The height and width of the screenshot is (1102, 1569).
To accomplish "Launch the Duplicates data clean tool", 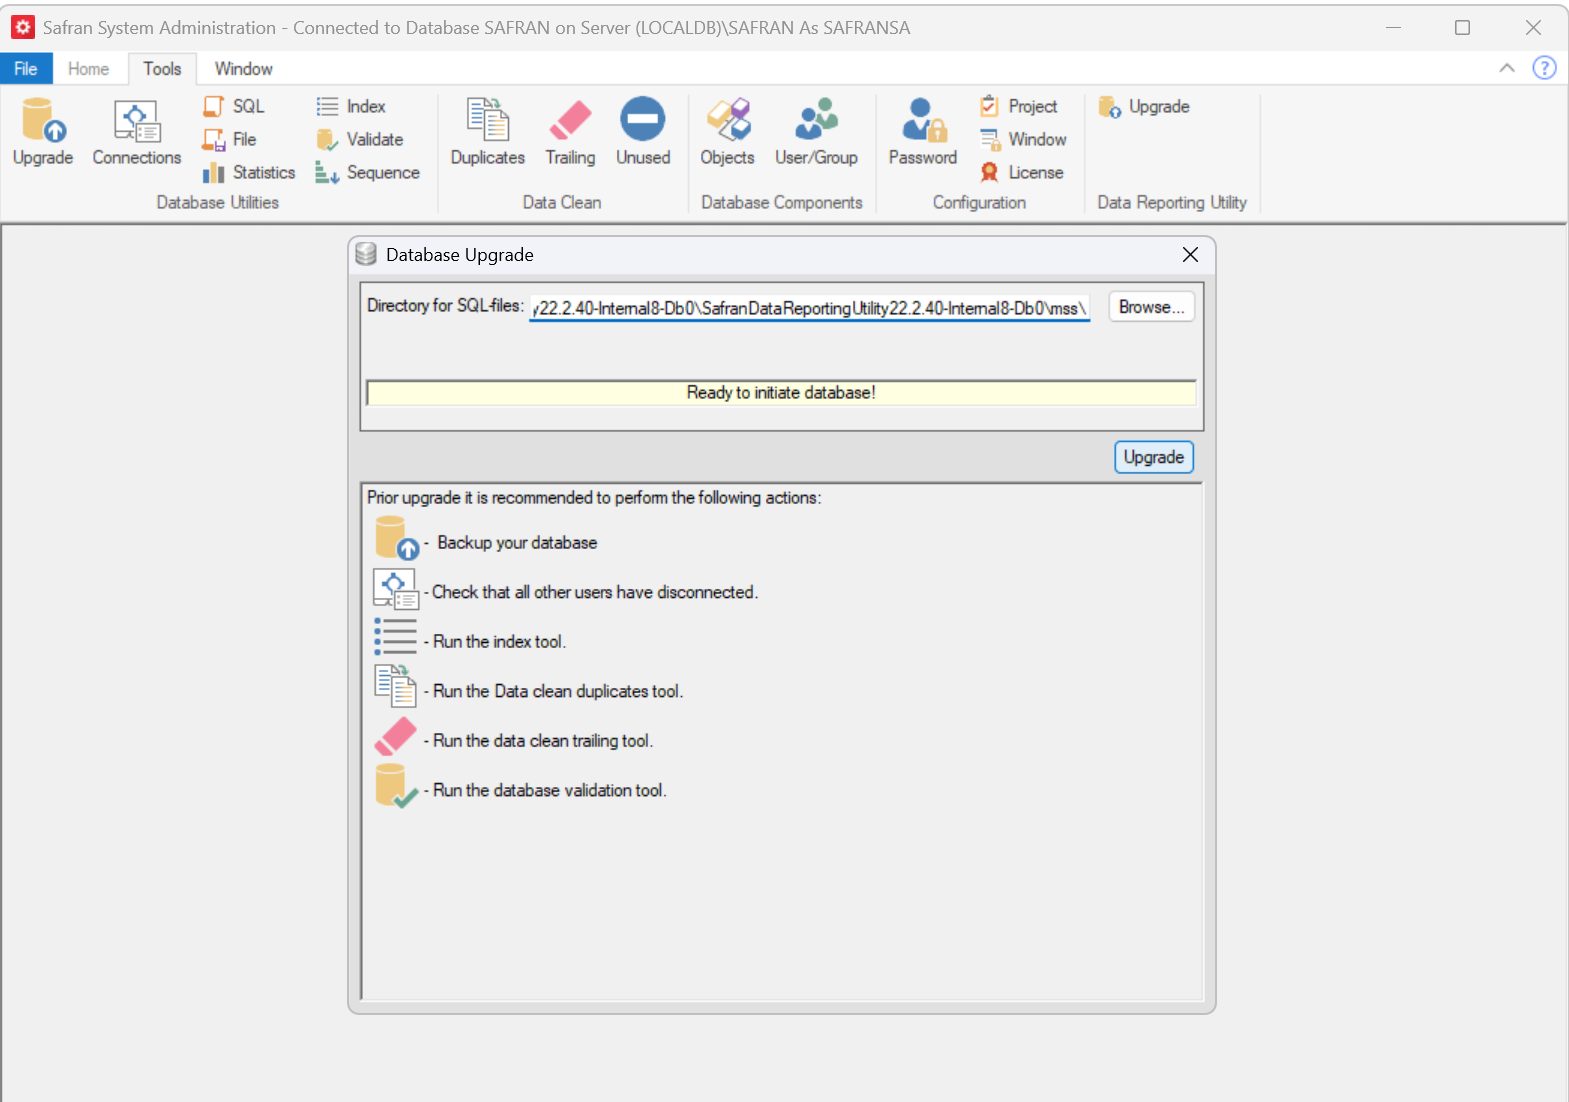I will tap(488, 132).
